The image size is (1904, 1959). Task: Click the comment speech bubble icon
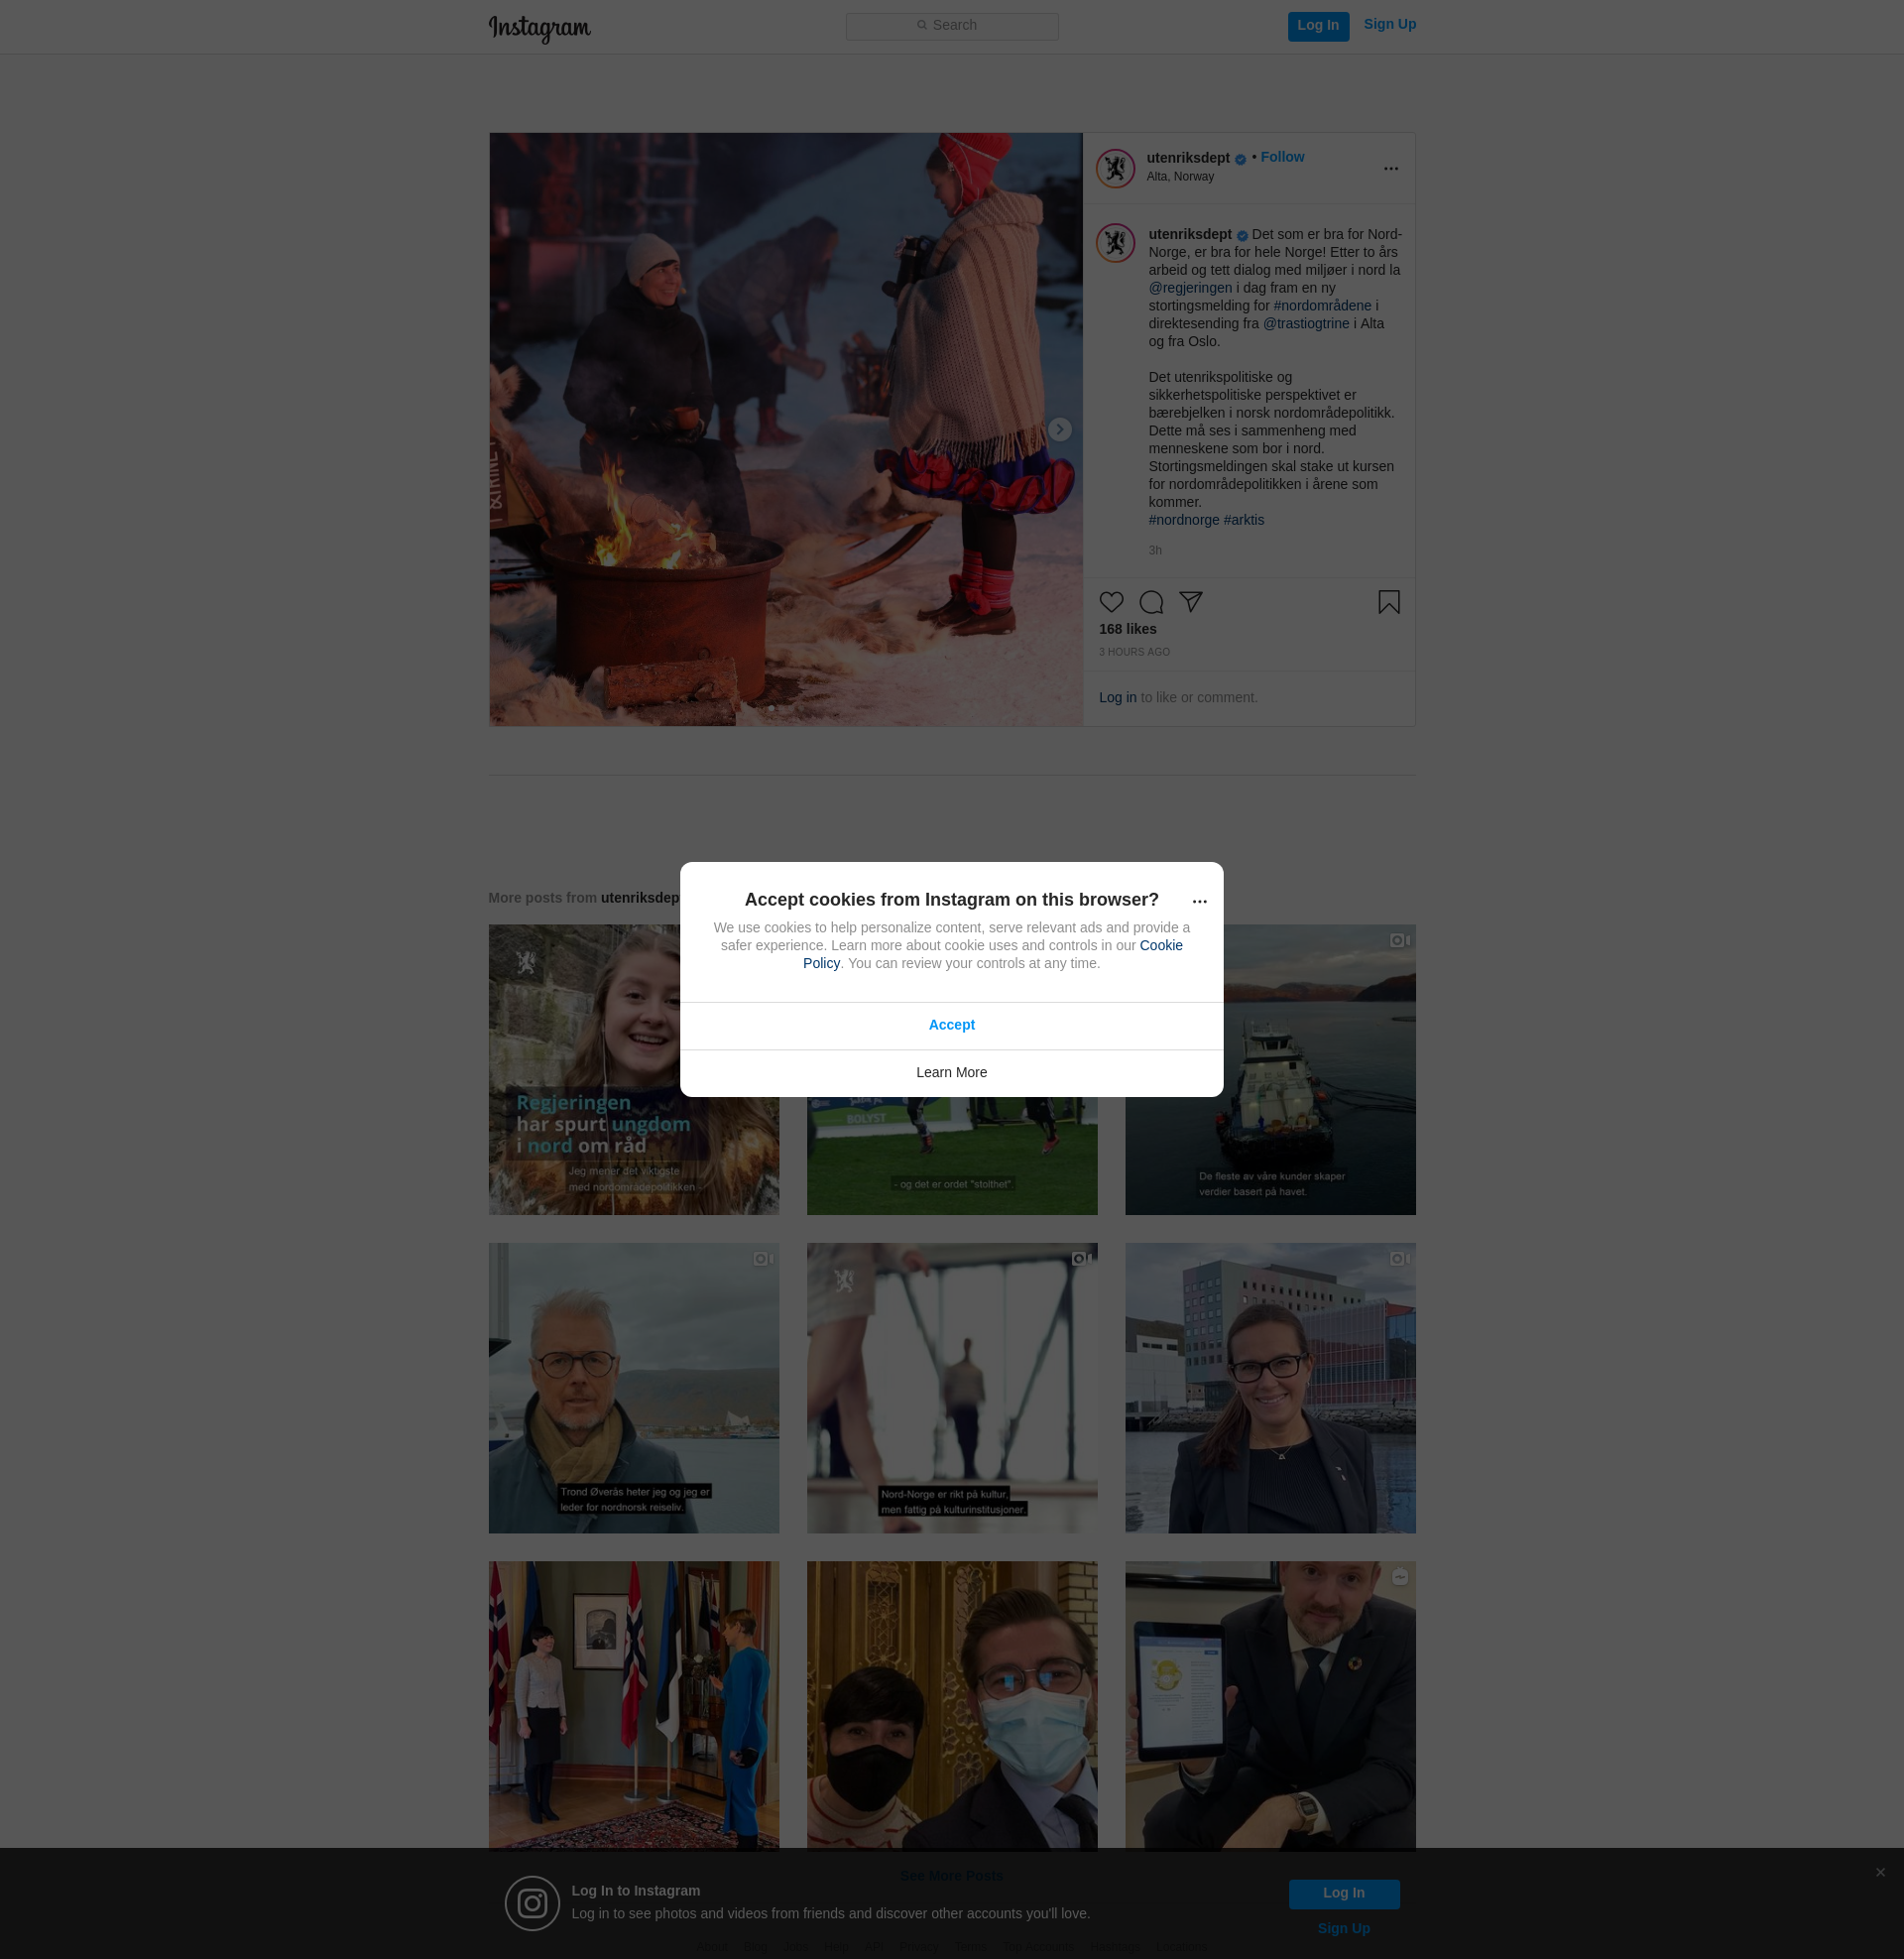point(1151,602)
